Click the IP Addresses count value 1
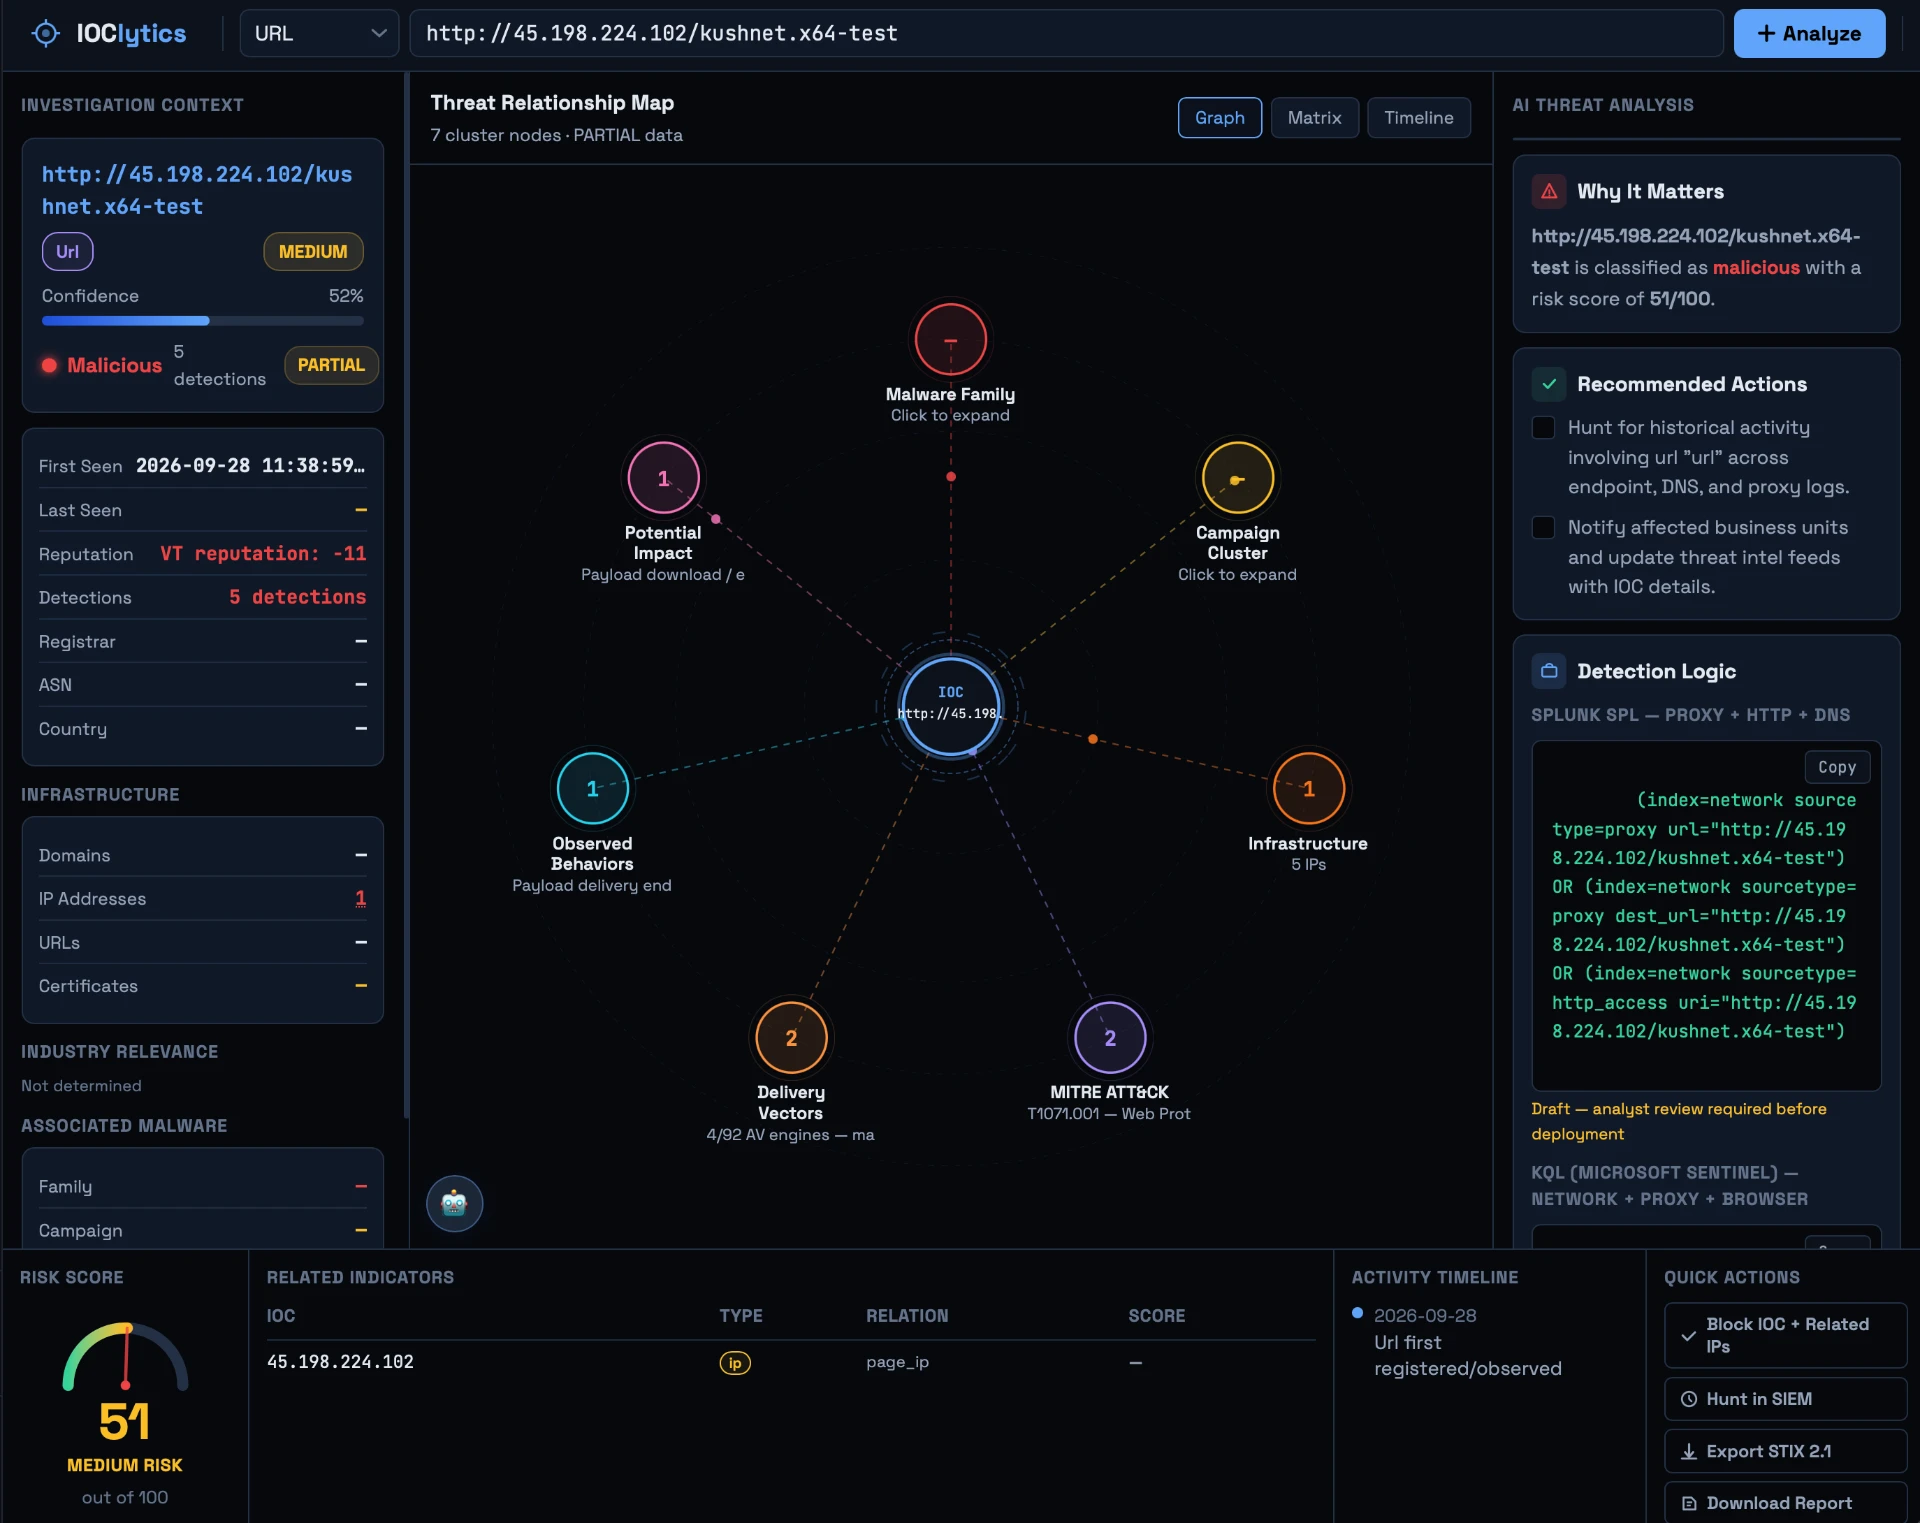1920x1523 pixels. click(361, 898)
